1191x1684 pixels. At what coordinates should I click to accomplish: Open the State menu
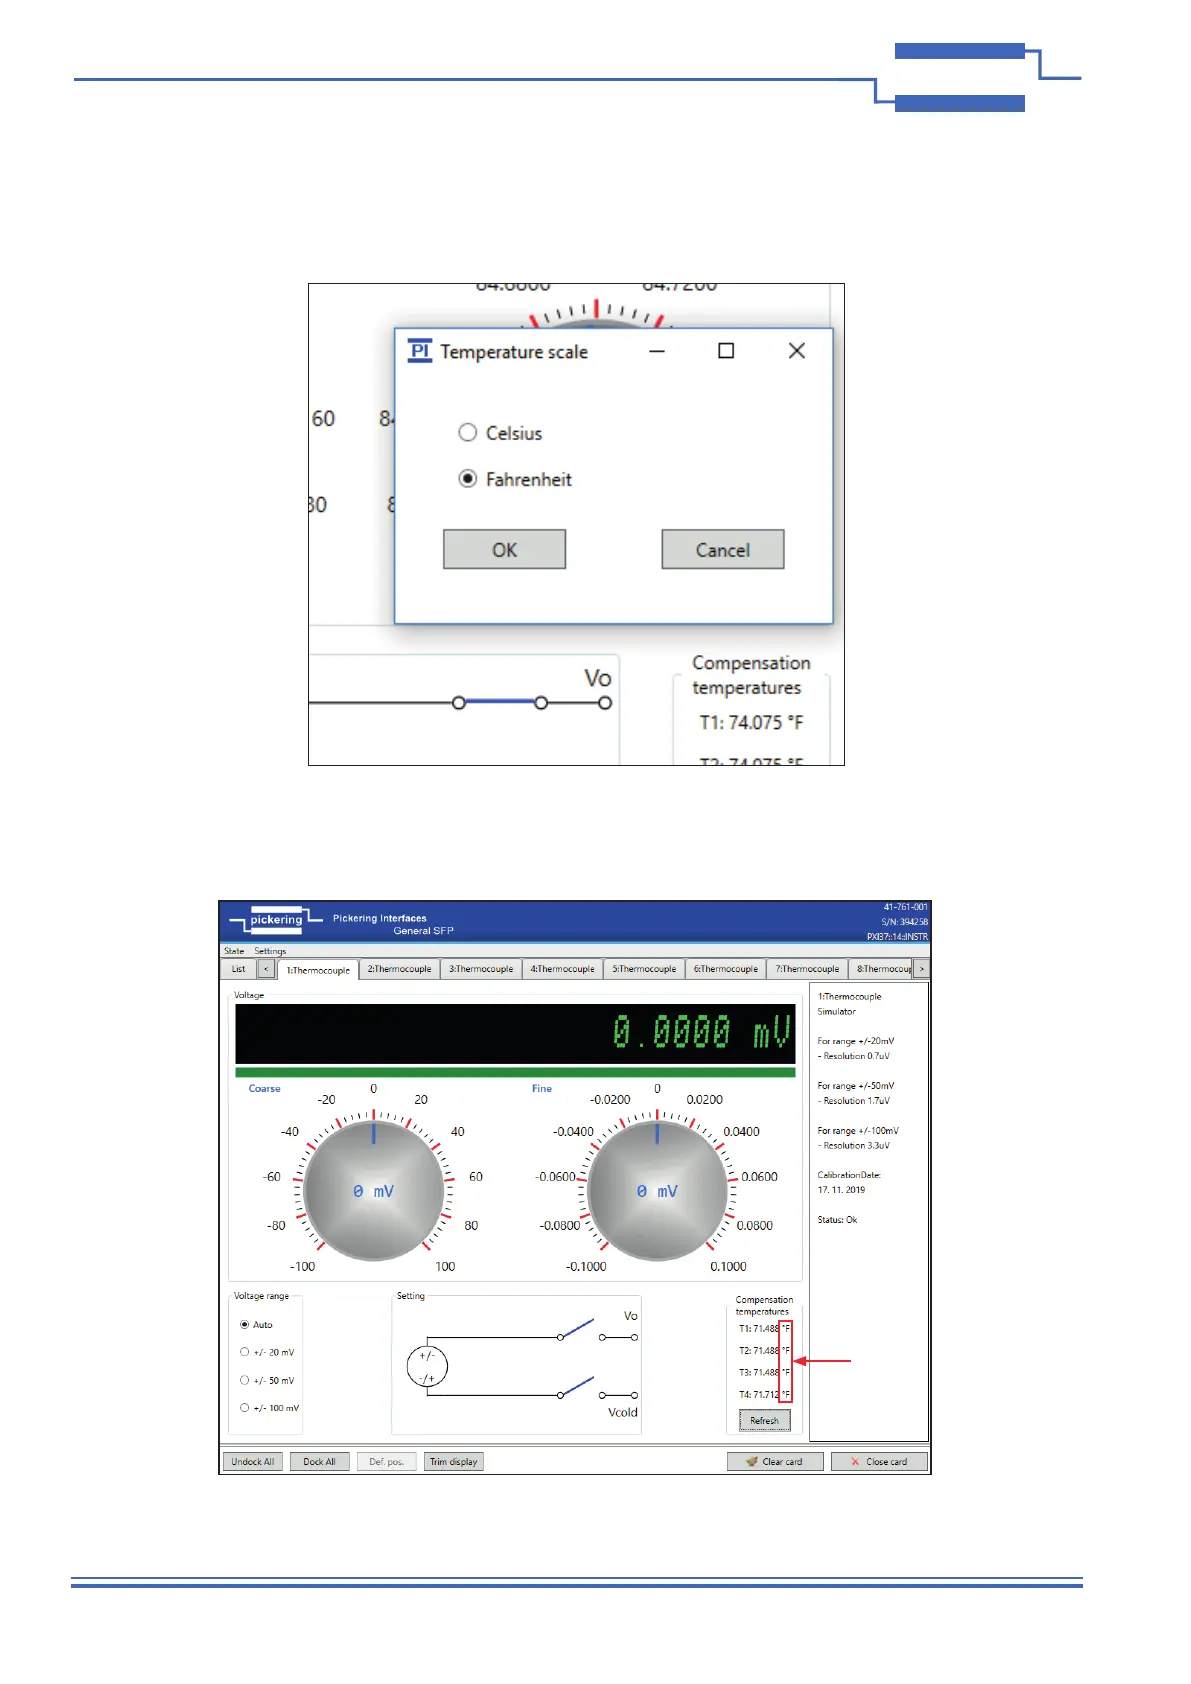234,951
